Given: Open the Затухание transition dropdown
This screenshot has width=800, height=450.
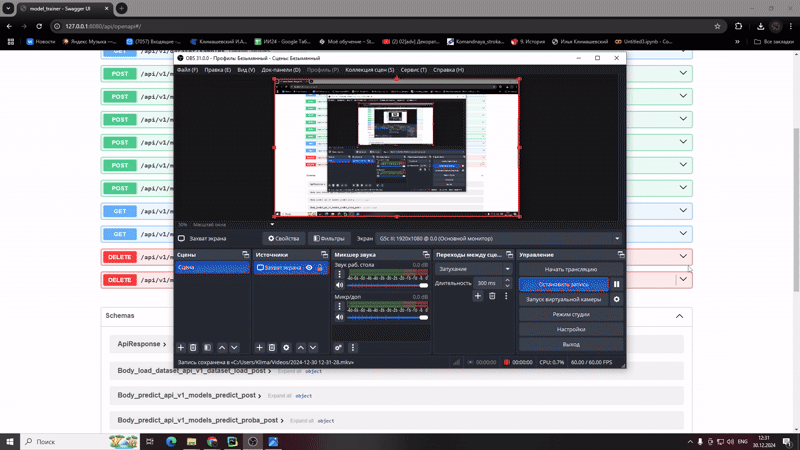Looking at the screenshot, I should point(474,269).
